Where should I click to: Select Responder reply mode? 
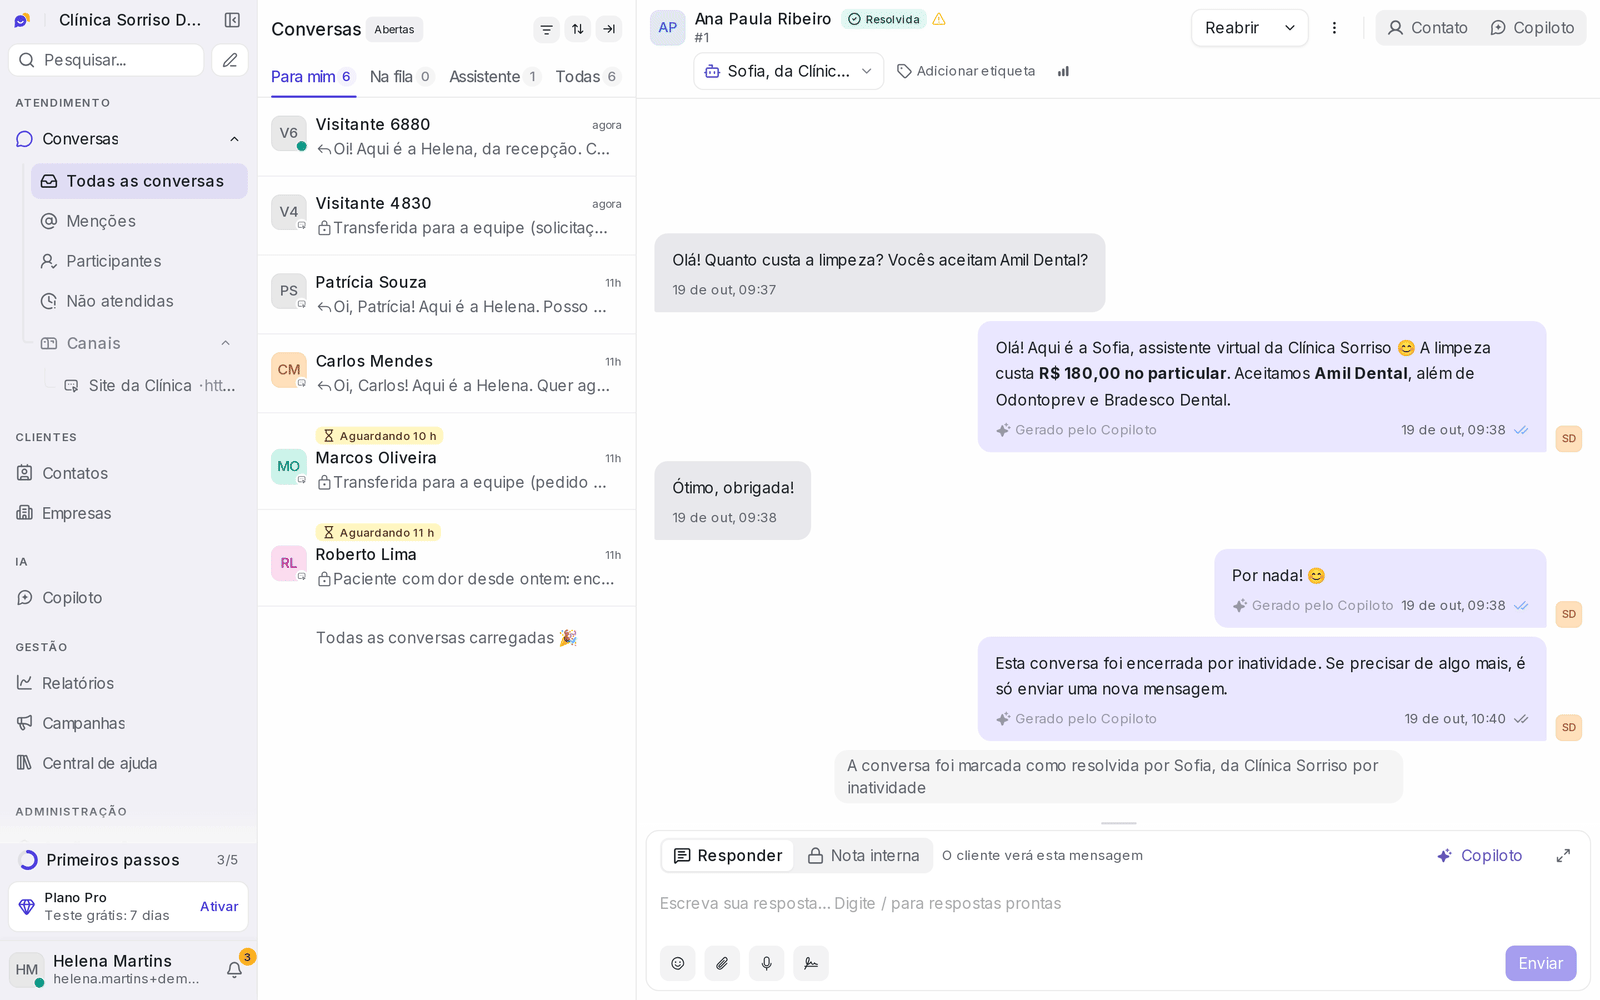[728, 856]
